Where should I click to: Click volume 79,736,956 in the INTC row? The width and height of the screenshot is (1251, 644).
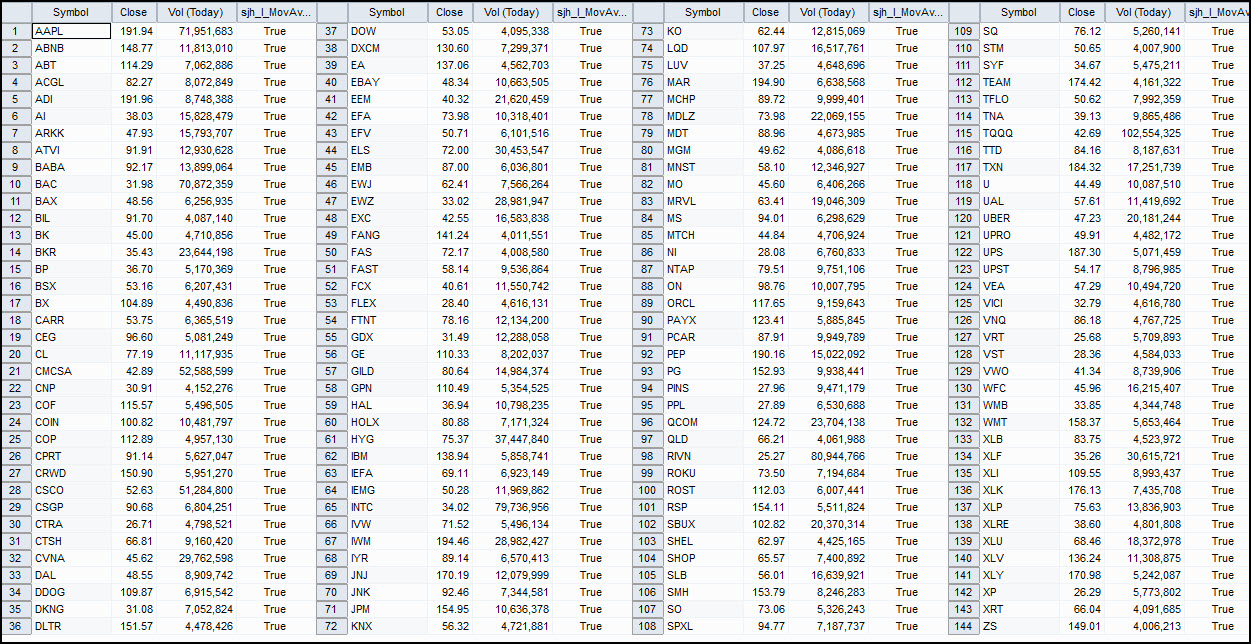[512, 507]
